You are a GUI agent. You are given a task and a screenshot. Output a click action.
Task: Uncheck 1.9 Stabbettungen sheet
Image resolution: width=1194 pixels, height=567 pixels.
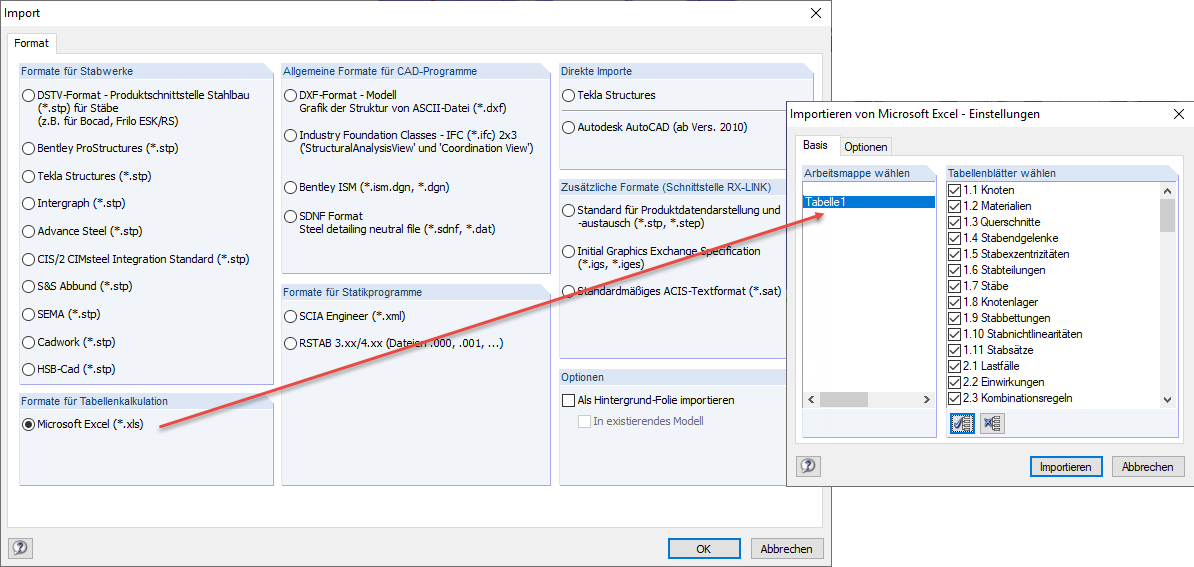click(x=954, y=318)
